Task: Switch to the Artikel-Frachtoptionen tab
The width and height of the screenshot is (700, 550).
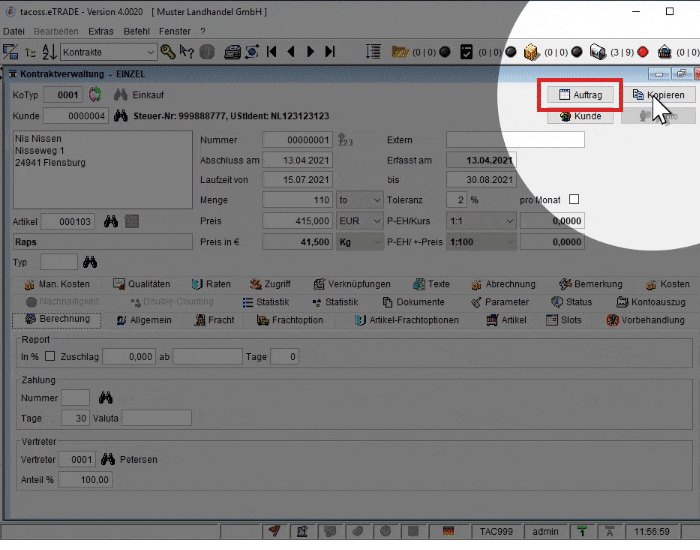Action: click(407, 320)
